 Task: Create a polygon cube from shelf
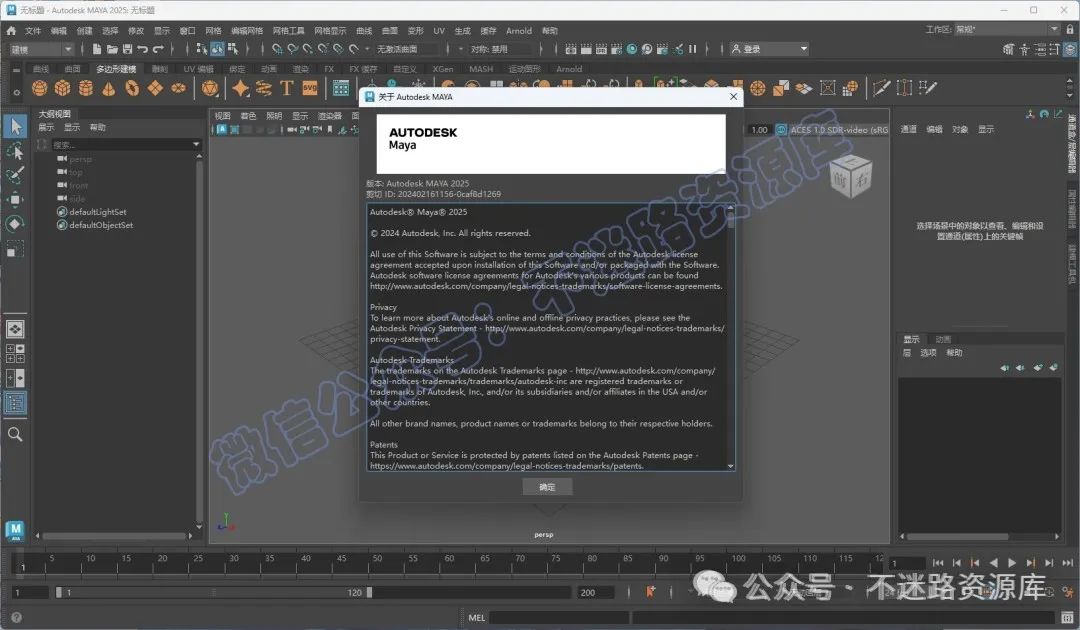[x=63, y=88]
